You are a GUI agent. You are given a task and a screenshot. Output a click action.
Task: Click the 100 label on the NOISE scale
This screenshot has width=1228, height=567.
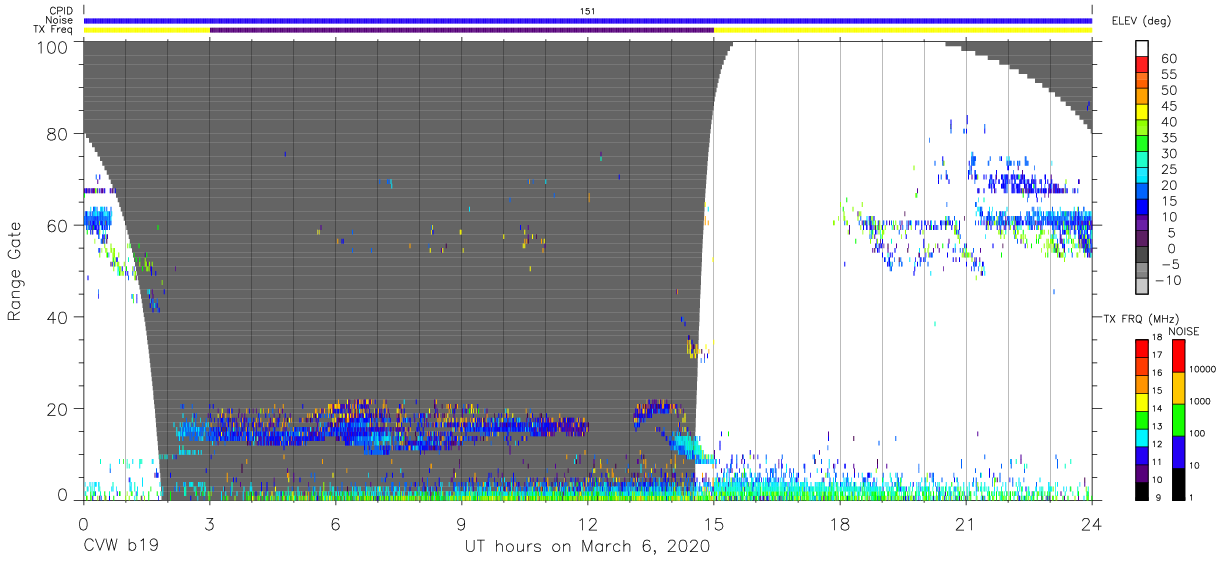[1199, 433]
